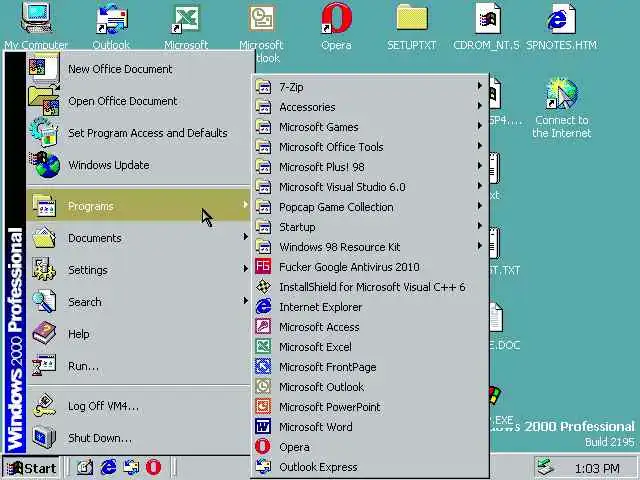Click the Microsoft Word label in Programs
The image size is (640, 480).
click(316, 427)
